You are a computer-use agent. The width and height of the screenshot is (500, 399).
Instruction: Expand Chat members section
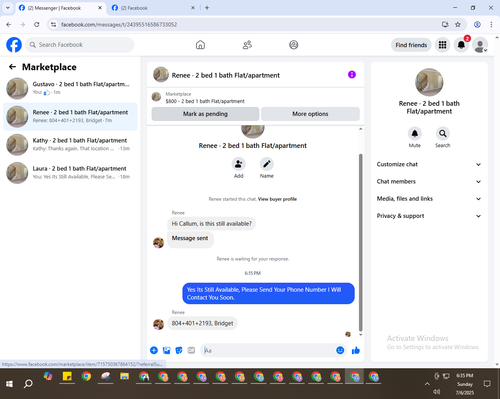[429, 182]
